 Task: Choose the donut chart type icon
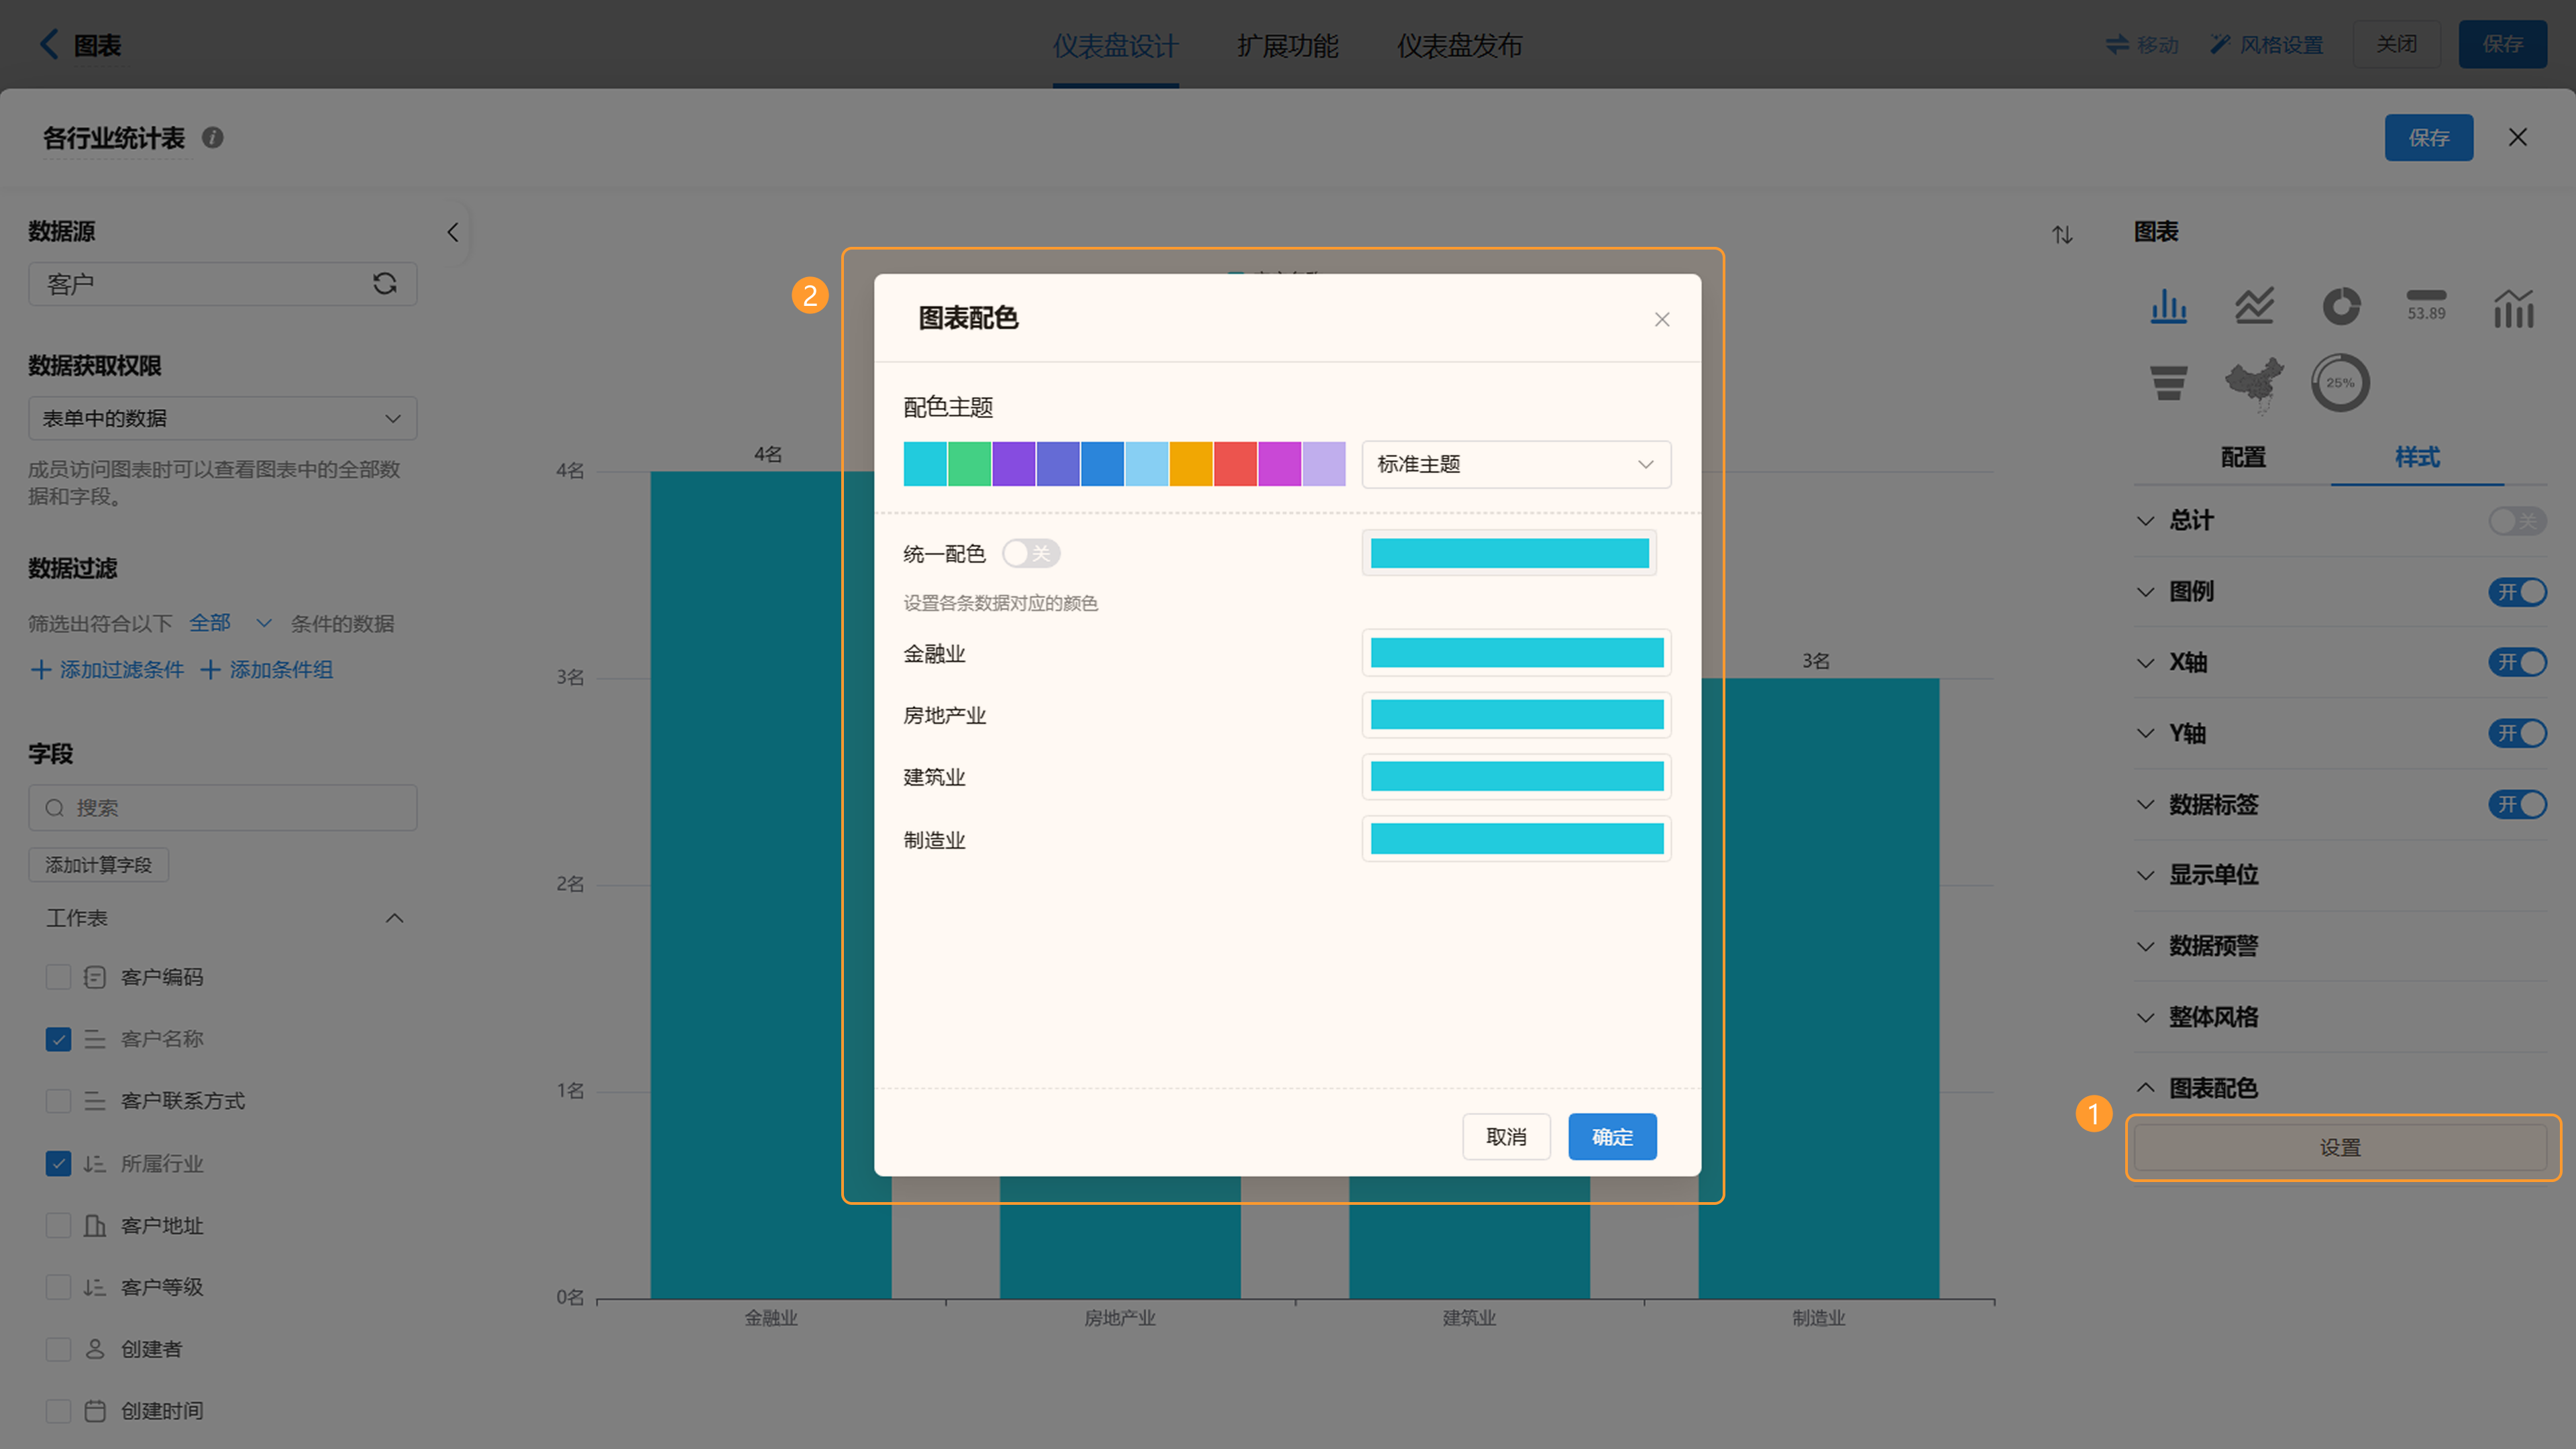point(2340,306)
